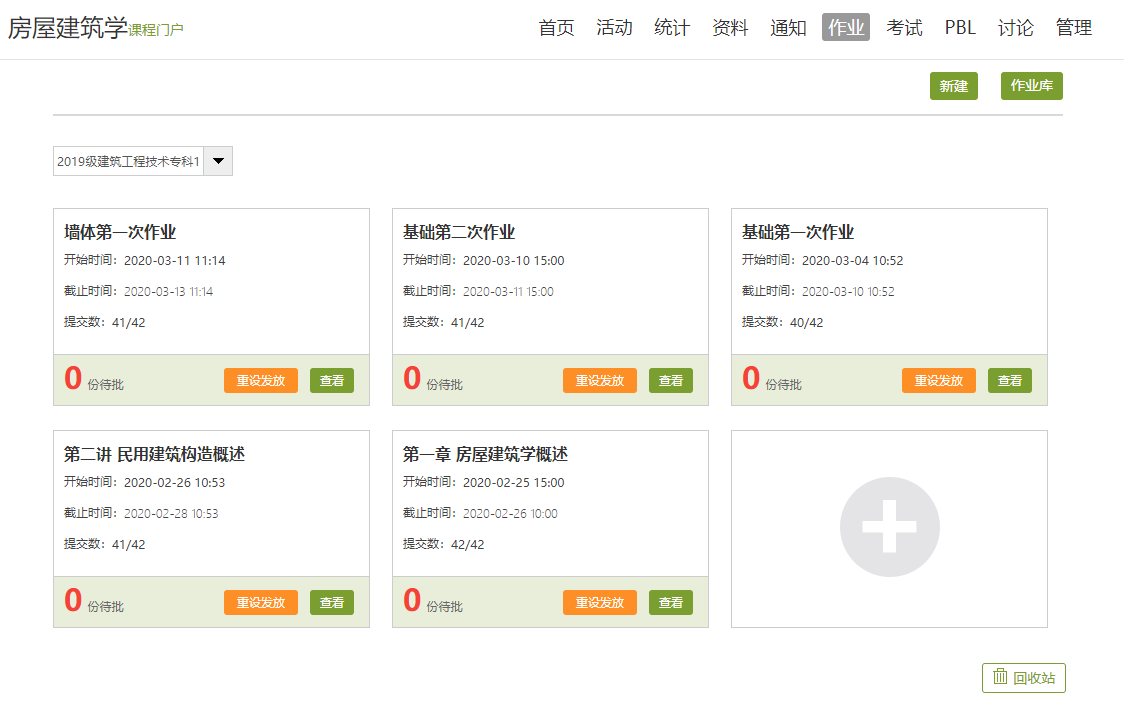
Task: Click the 新建 button
Action: coord(953,86)
